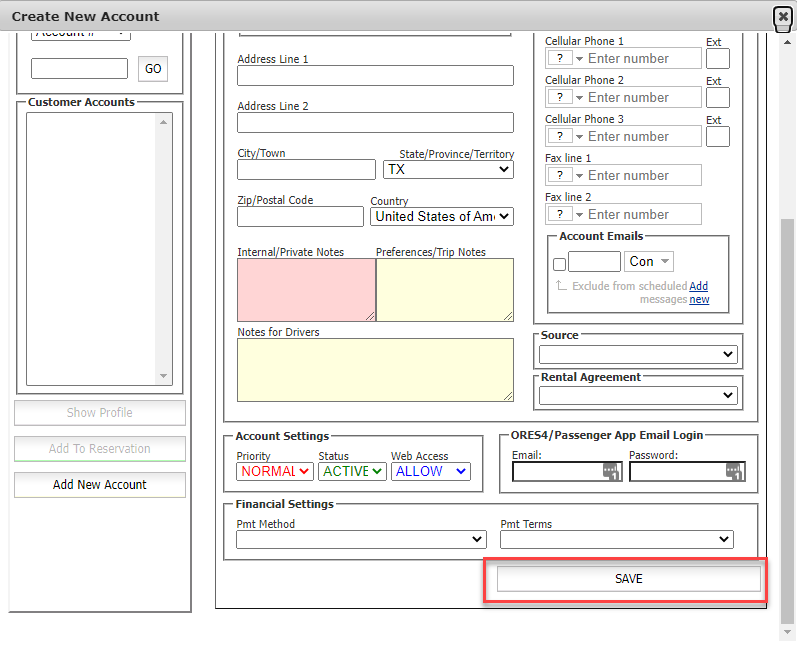The width and height of the screenshot is (797, 645).
Task: Tick the Account Emails exclude checkbox
Action: tap(559, 264)
